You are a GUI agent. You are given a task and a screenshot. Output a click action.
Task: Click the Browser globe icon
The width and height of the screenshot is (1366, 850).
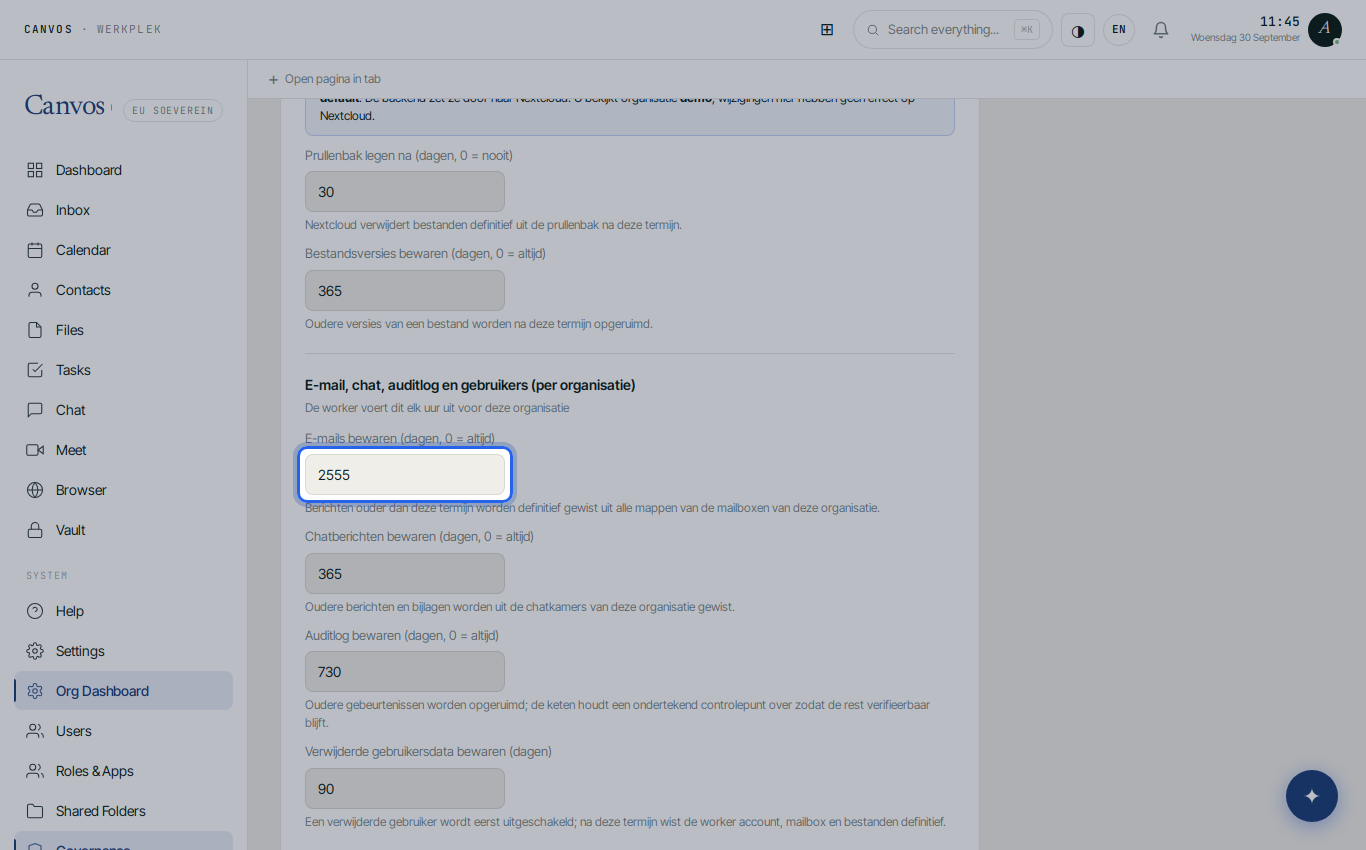(x=35, y=490)
